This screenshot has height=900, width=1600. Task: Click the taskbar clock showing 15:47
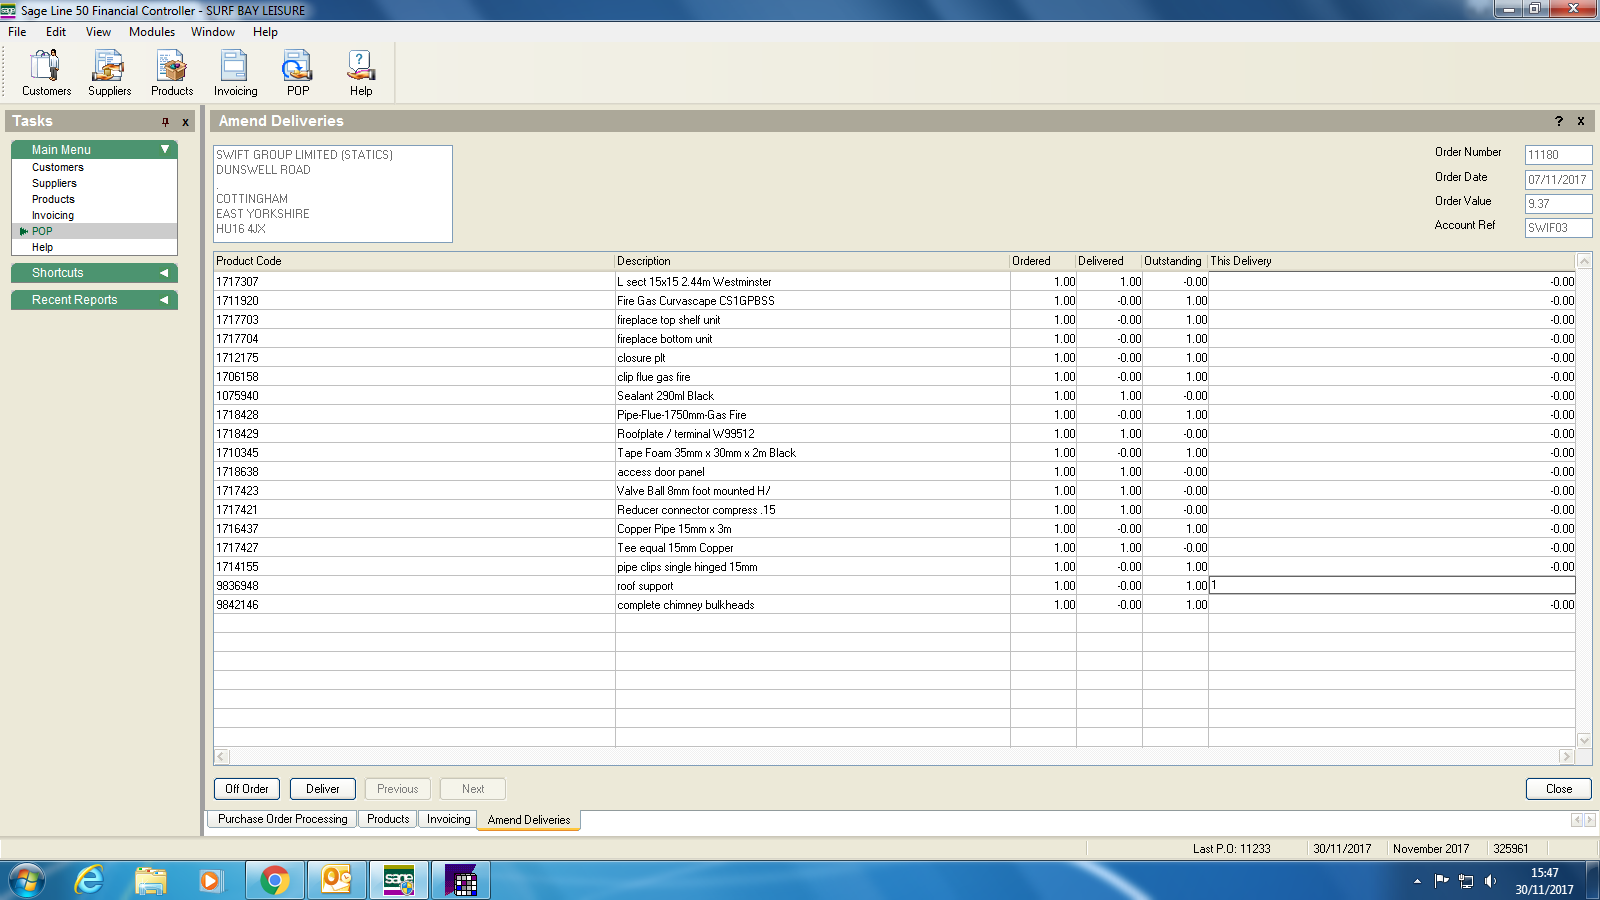coord(1544,873)
